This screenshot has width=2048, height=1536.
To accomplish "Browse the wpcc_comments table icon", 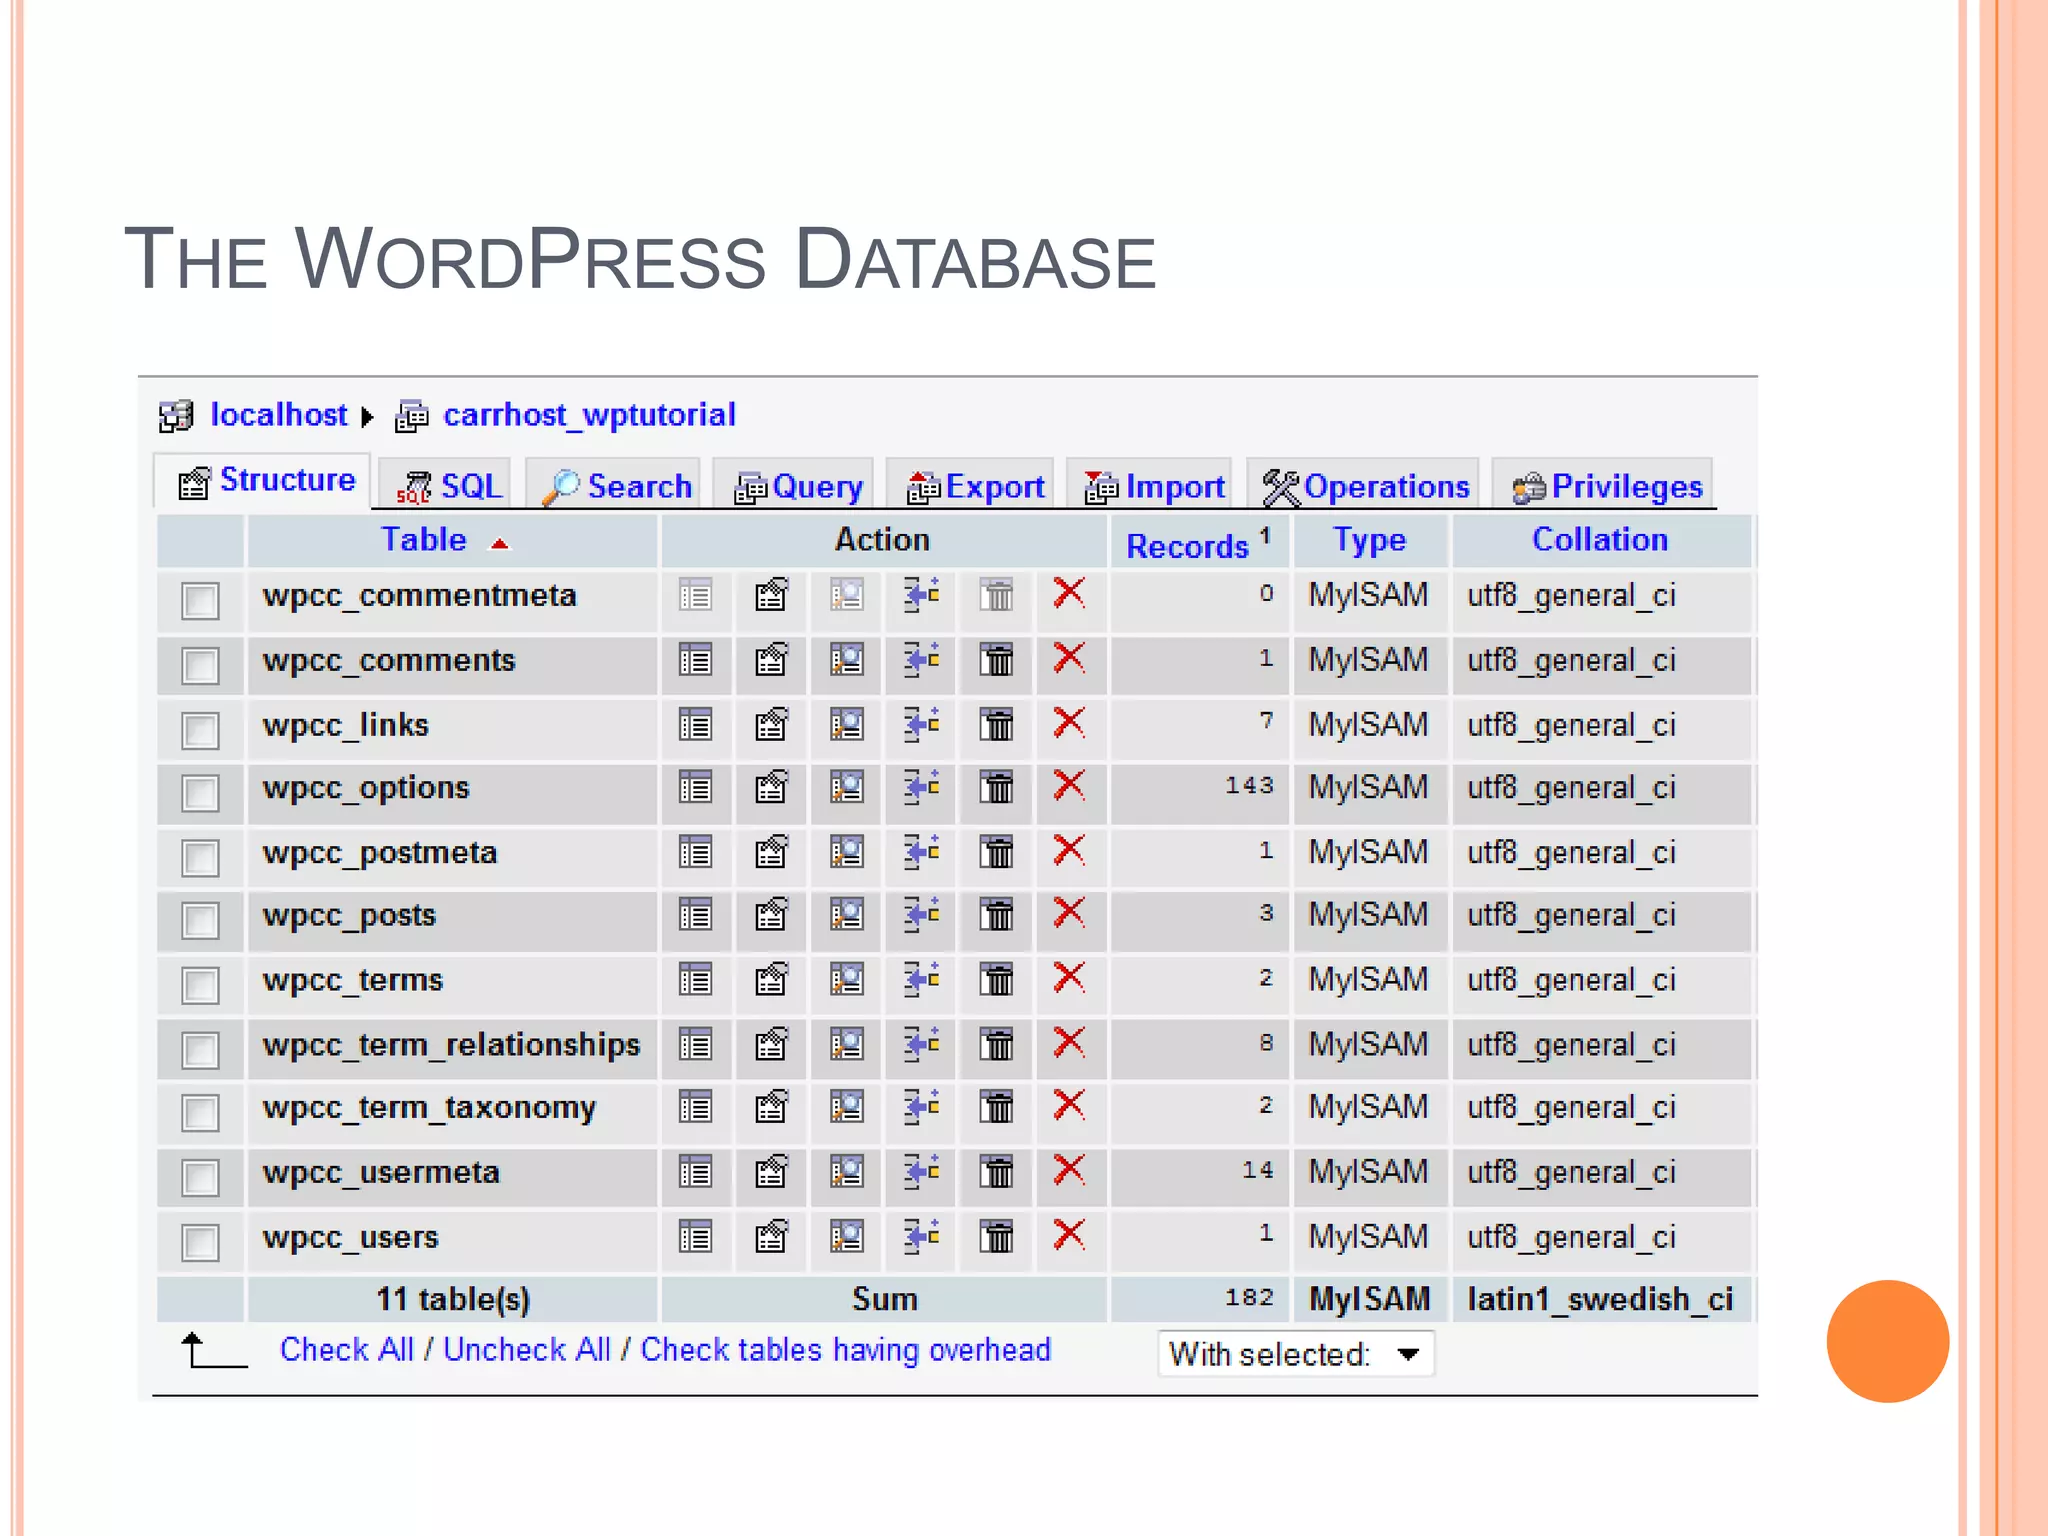I will coord(695,660).
